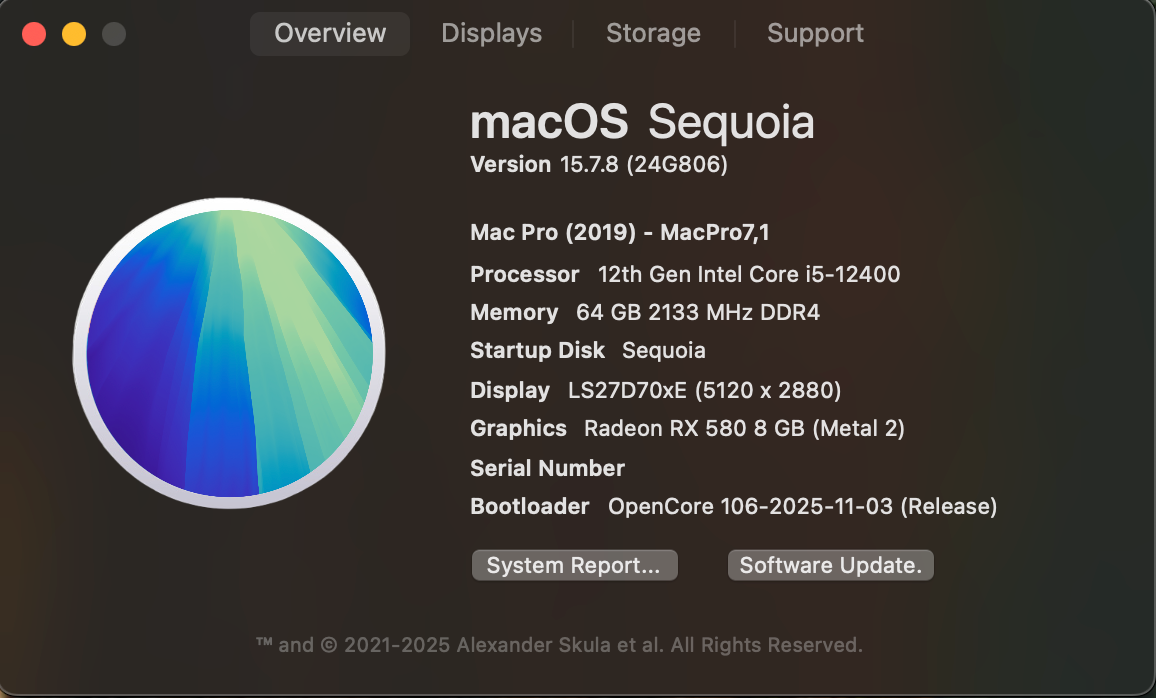Select the Support tab

815,33
